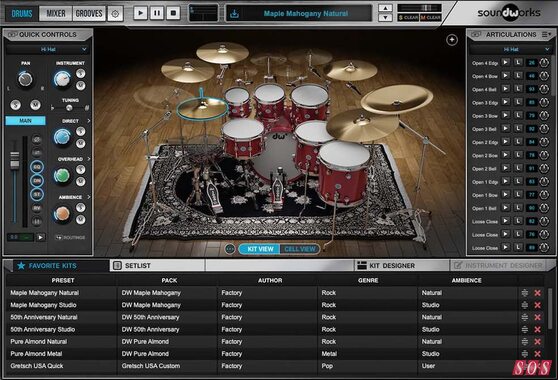Click the main volume fader handle
Viewport: 558px width, 380px height.
pyautogui.click(x=15, y=160)
